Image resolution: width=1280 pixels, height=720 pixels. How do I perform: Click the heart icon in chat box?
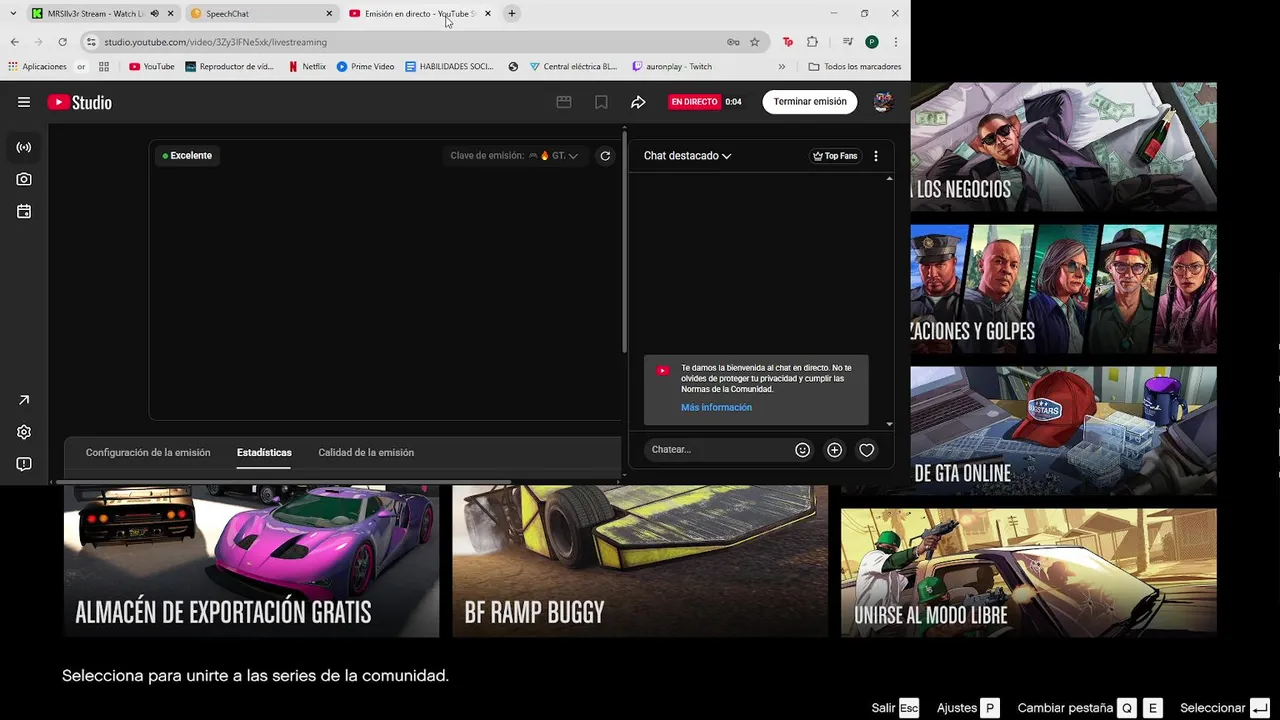(x=867, y=450)
